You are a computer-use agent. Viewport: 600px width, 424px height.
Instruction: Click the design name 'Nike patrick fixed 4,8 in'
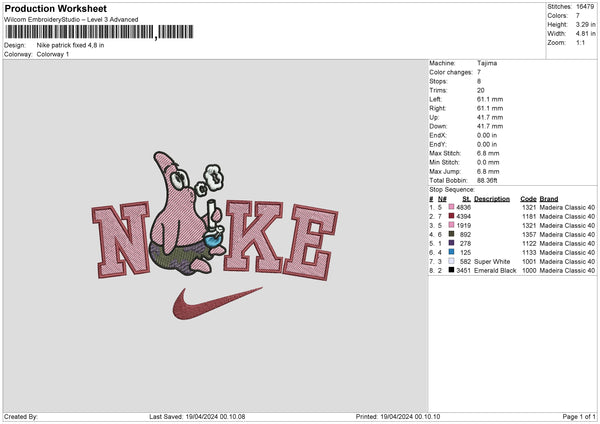70,45
